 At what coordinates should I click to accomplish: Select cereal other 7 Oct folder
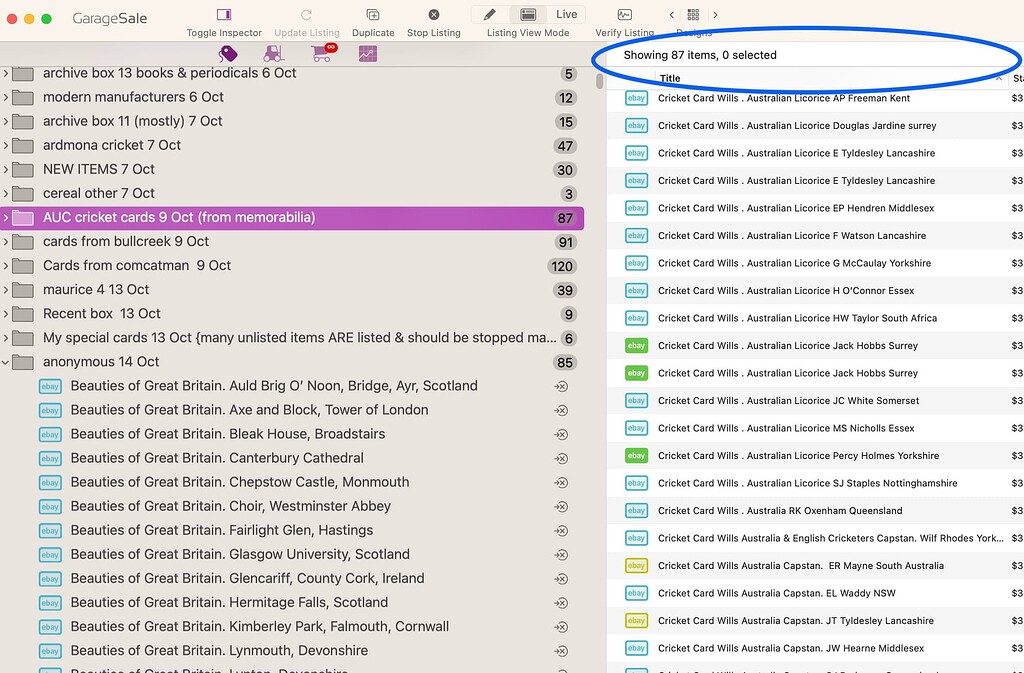click(x=292, y=193)
